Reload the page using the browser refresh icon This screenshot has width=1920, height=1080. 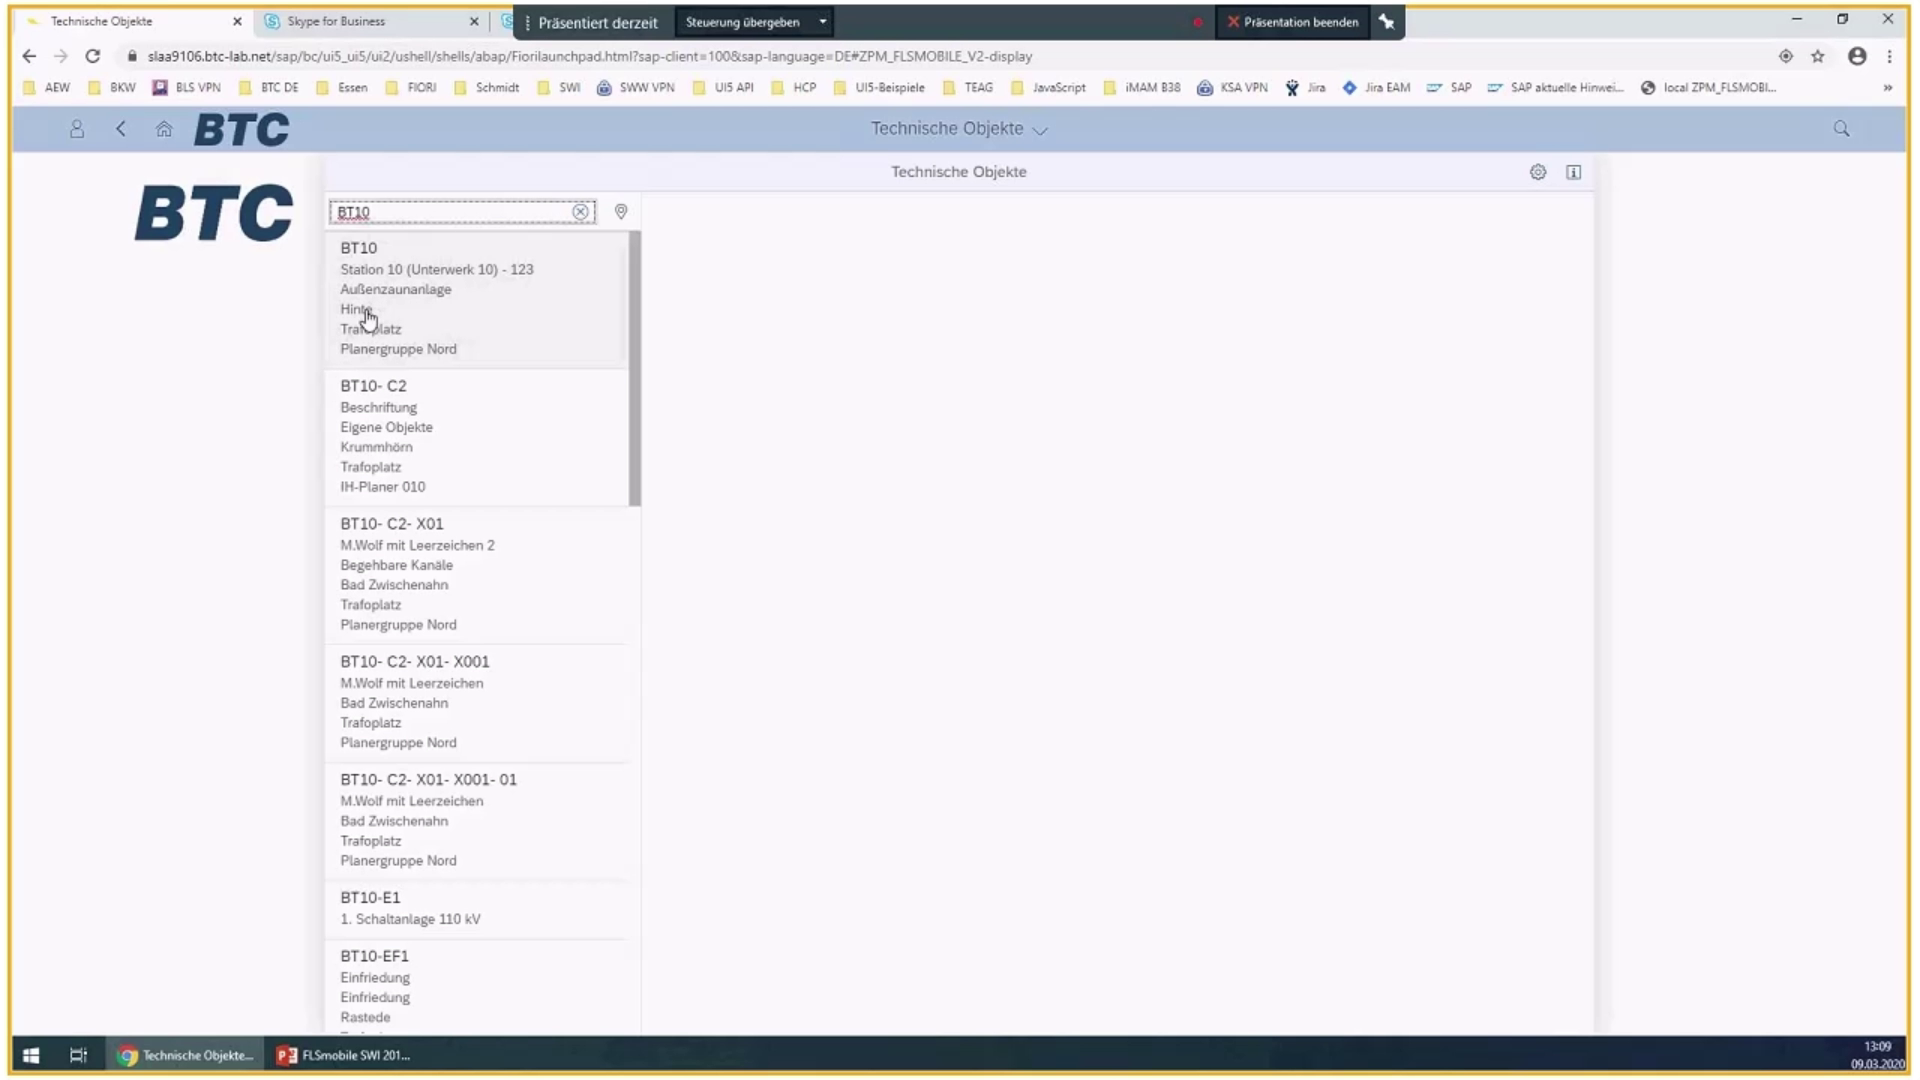tap(92, 57)
